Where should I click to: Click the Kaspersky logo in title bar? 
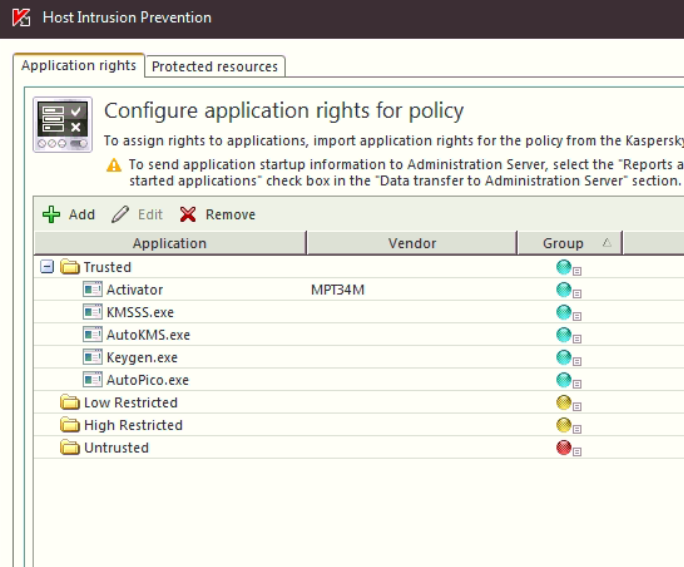(19, 18)
